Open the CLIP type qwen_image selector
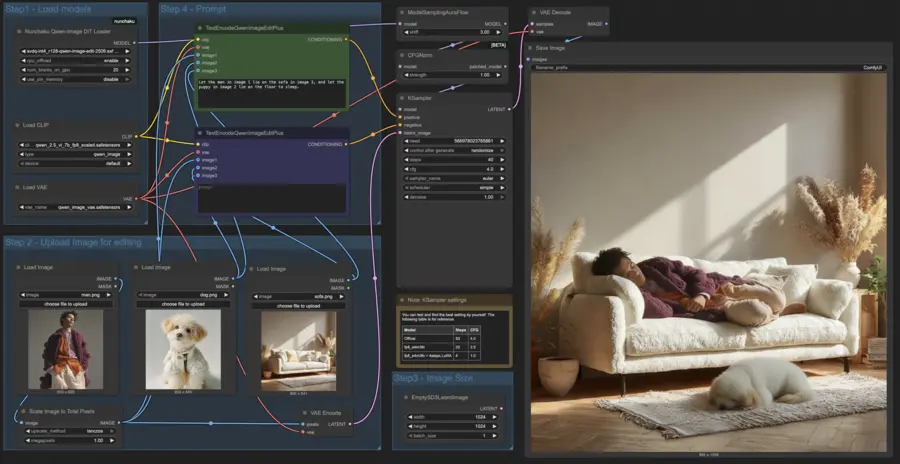900x464 pixels. click(x=76, y=154)
